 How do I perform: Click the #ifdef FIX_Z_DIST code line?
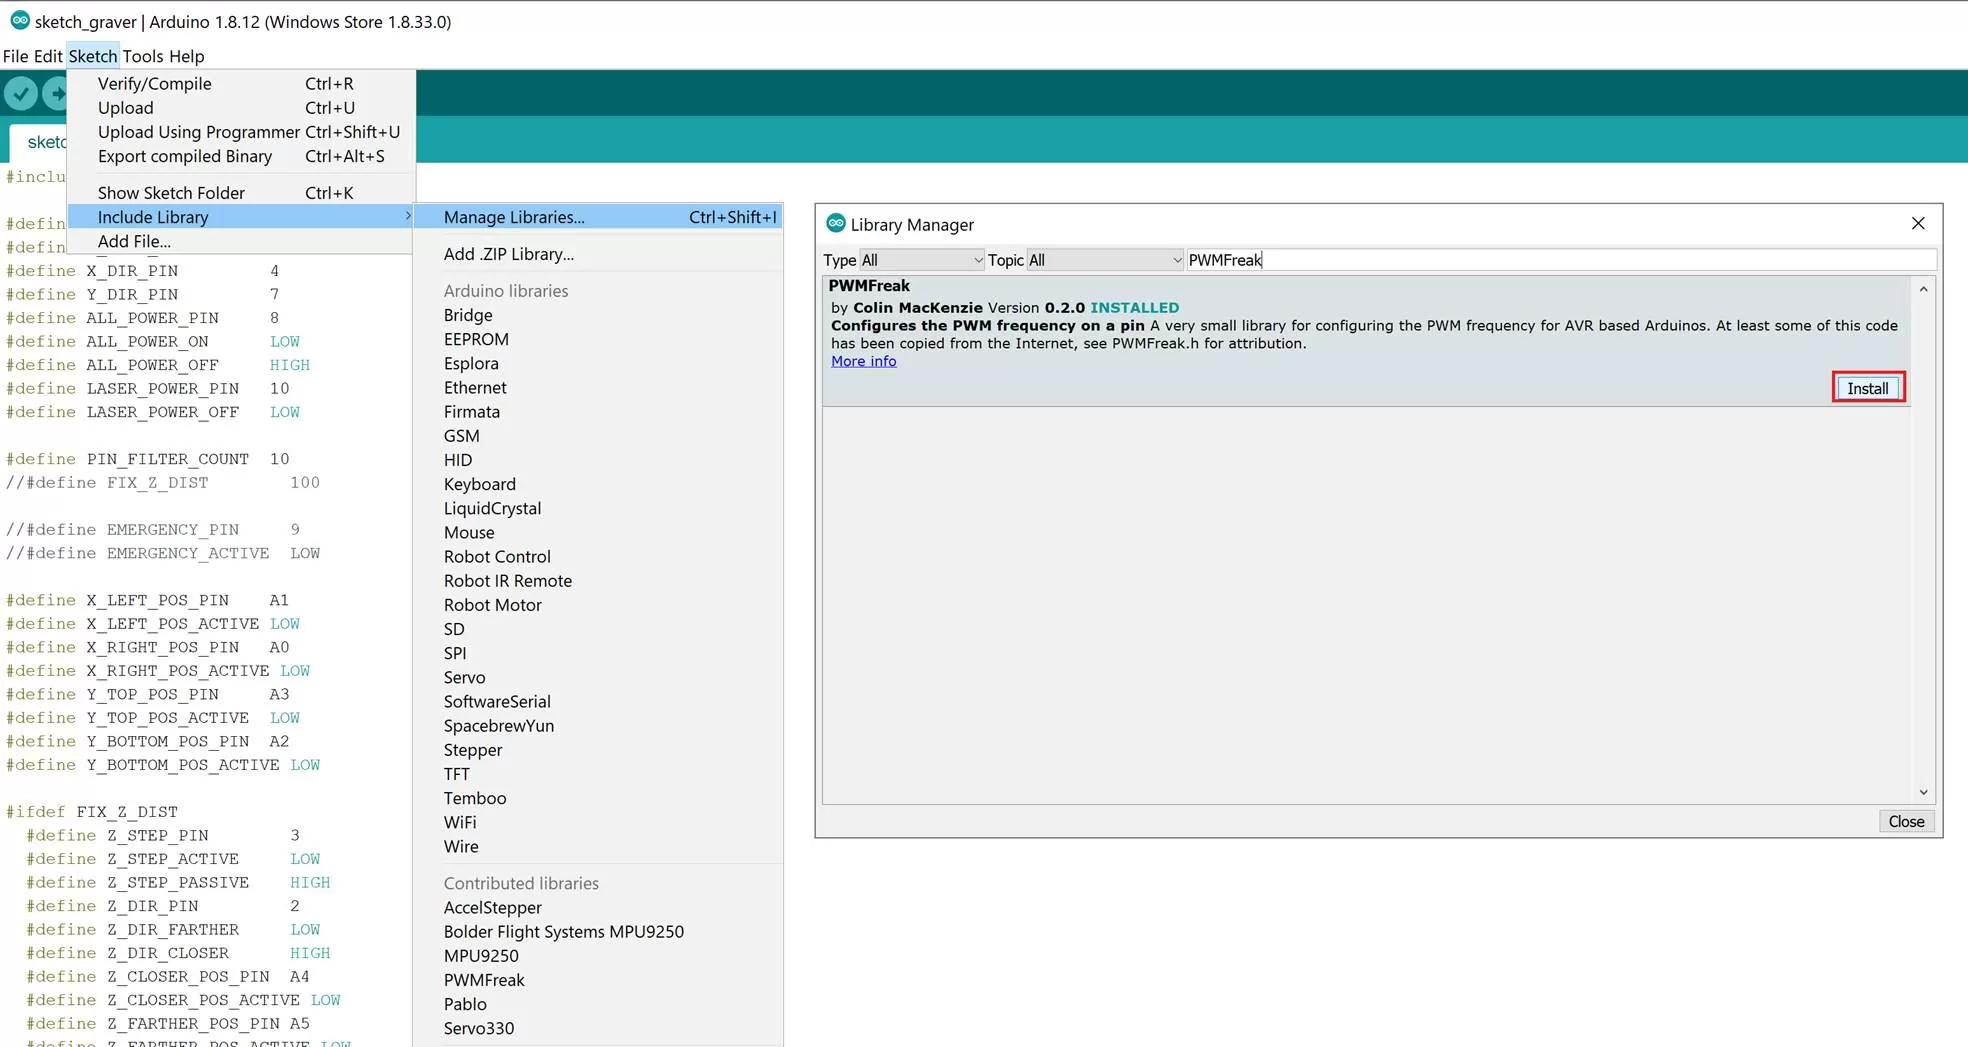(92, 812)
